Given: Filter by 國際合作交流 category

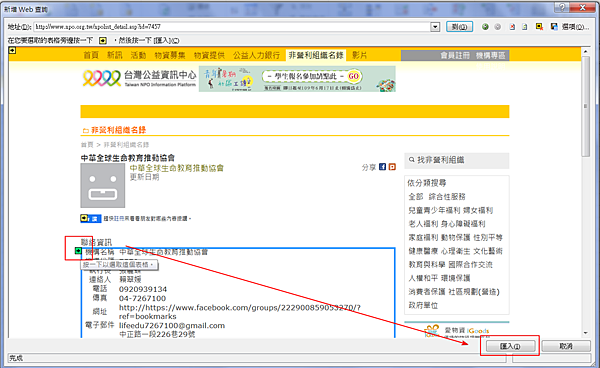Looking at the screenshot, I should (x=470, y=265).
